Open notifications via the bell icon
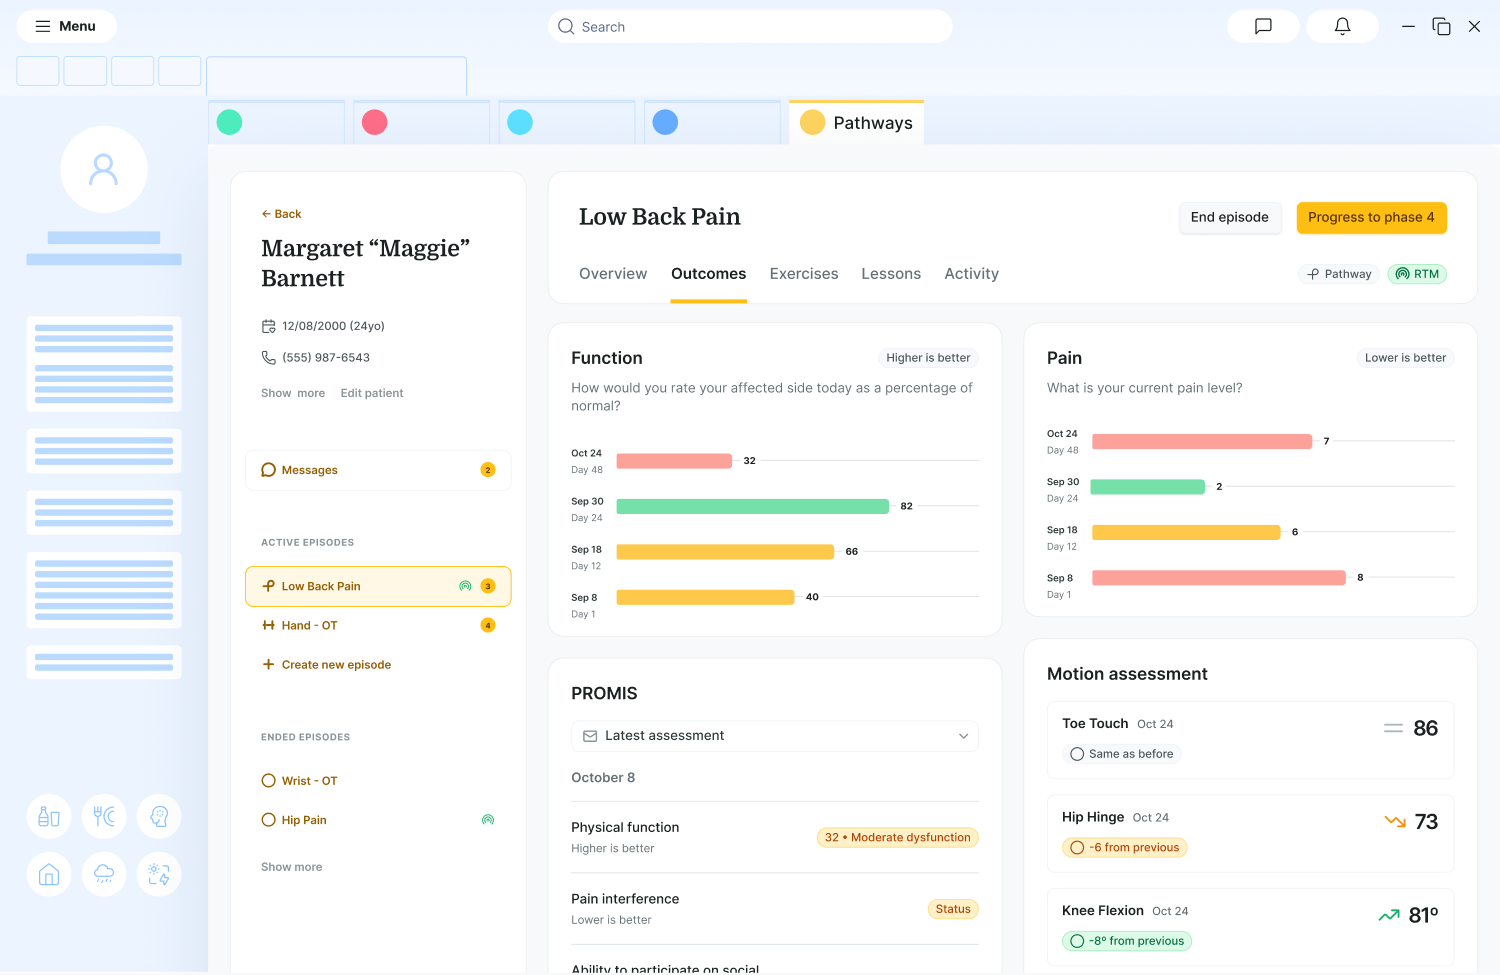 1342,26
